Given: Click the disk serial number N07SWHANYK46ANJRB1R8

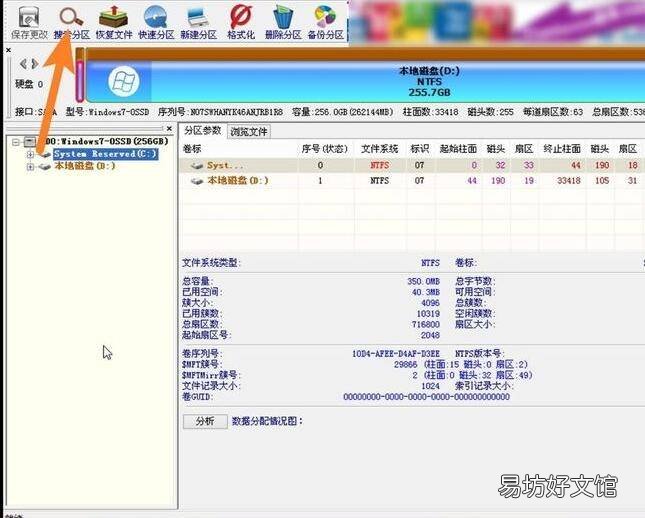Looking at the screenshot, I should coord(237,111).
